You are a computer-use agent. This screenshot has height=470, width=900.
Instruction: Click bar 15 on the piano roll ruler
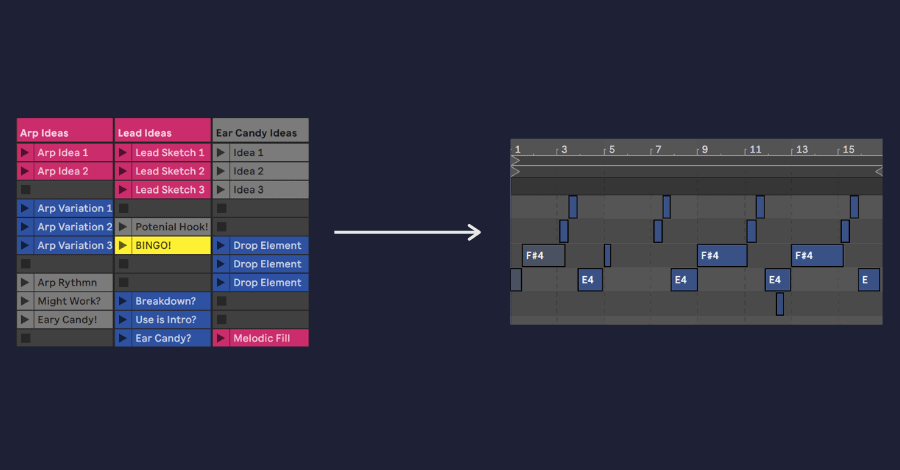(x=848, y=150)
